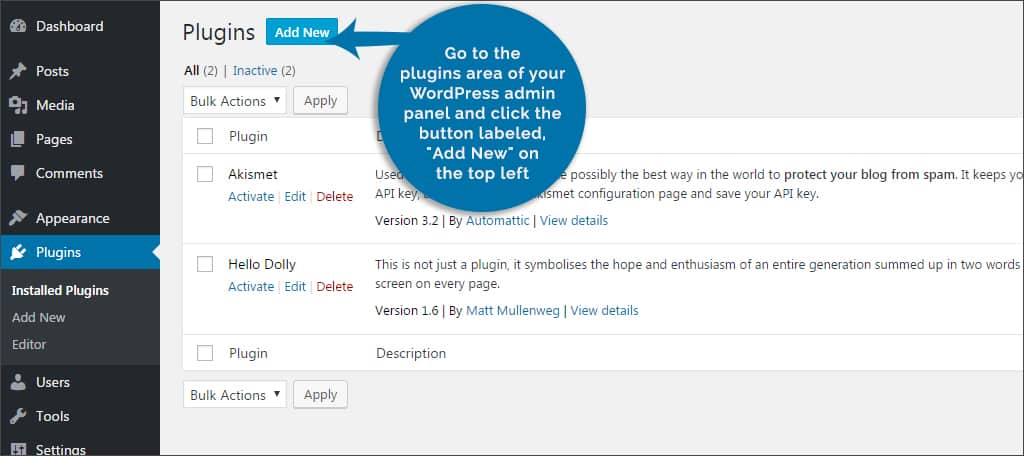Click the Hello Dolly plugin name

[262, 265]
